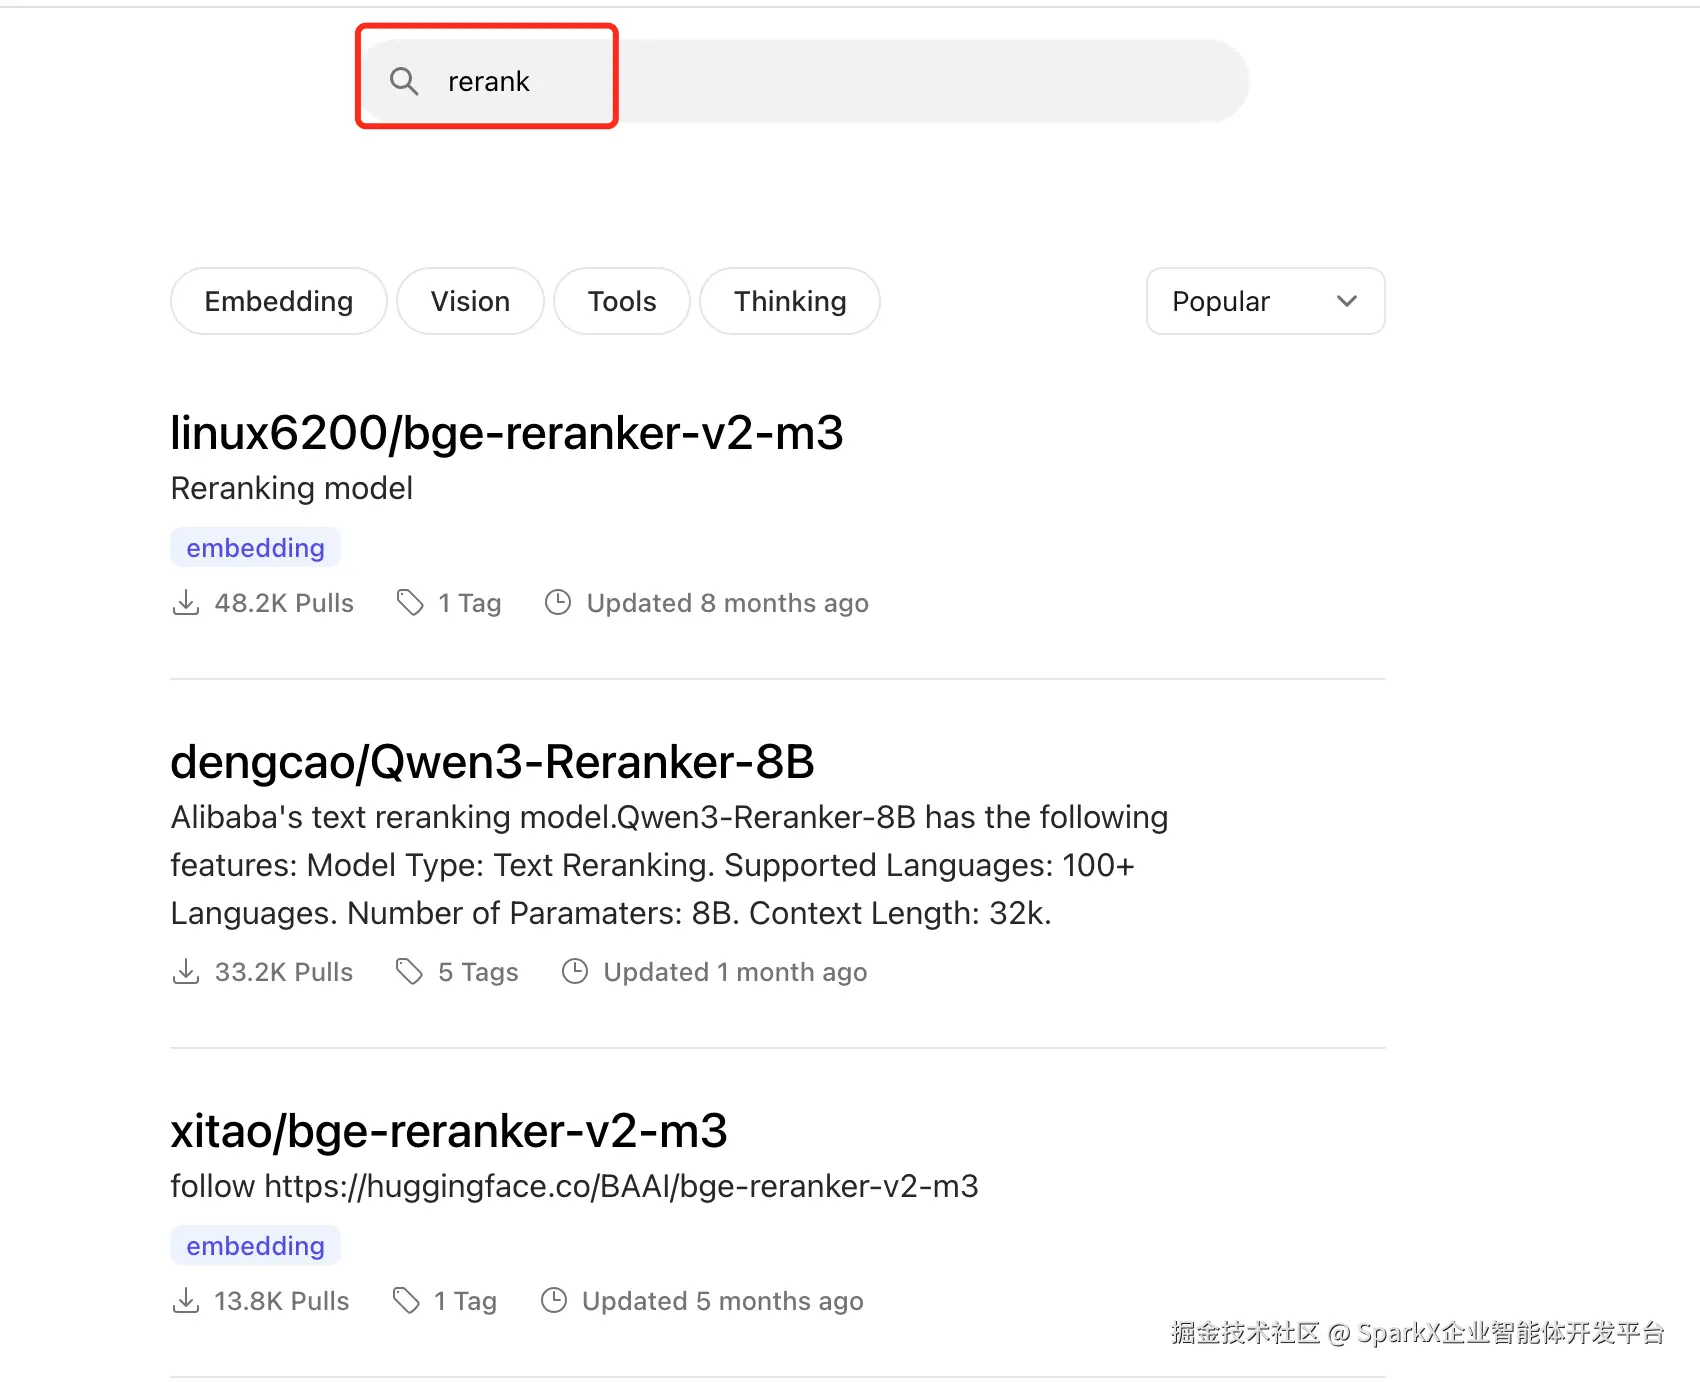Screen dimensions: 1700x1382
Task: Click the chevron arrow on sort dropdown
Action: pos(1347,301)
